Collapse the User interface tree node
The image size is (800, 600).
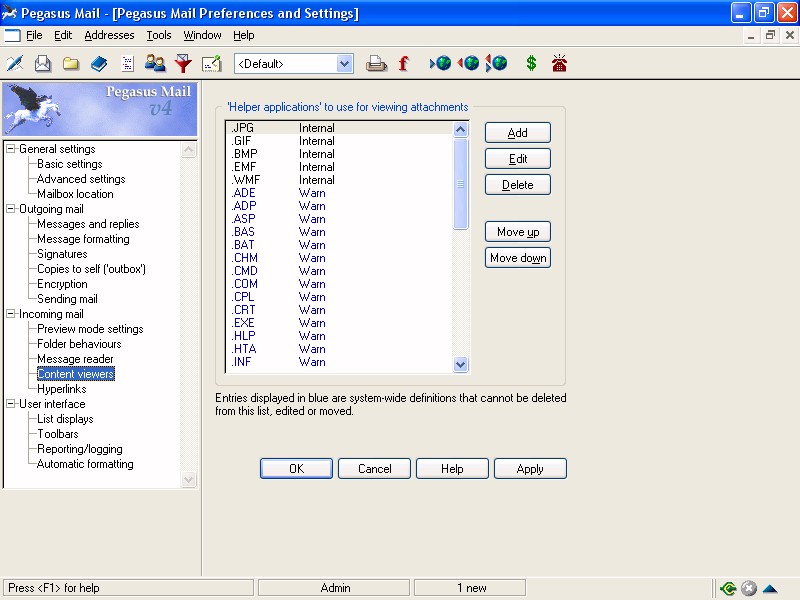(x=11, y=404)
